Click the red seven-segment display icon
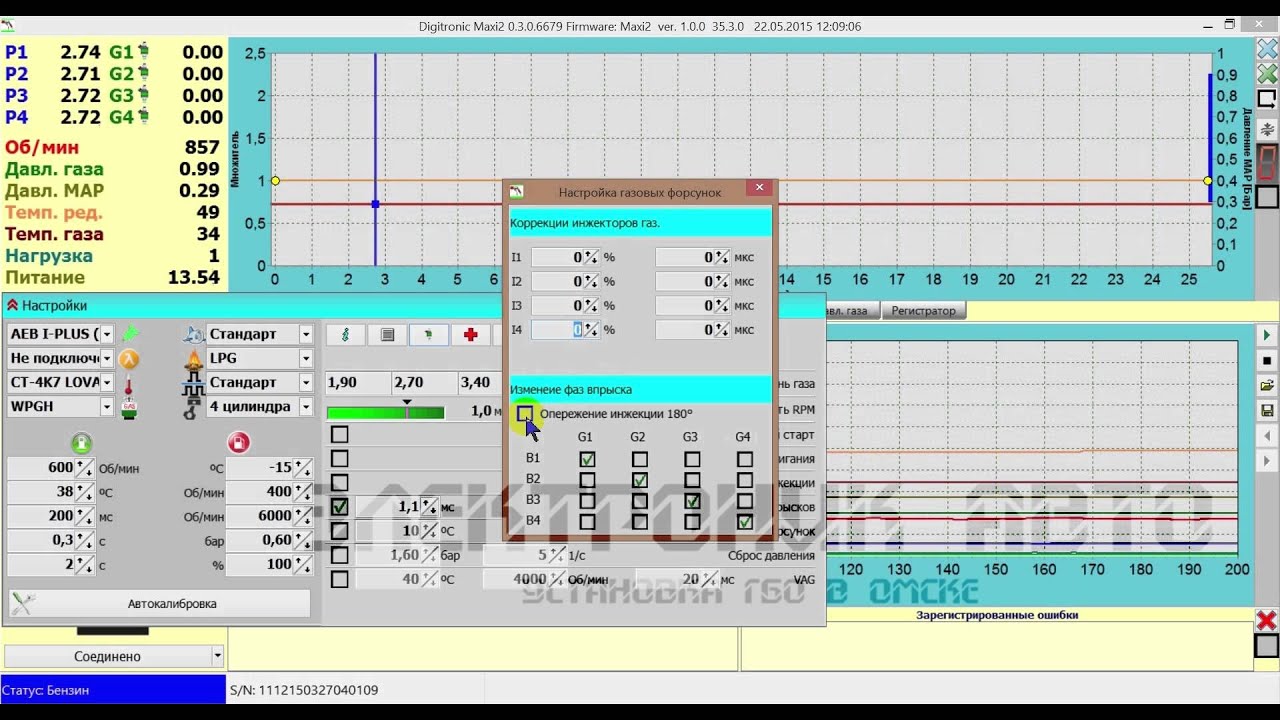The height and width of the screenshot is (720, 1280). tap(1267, 163)
